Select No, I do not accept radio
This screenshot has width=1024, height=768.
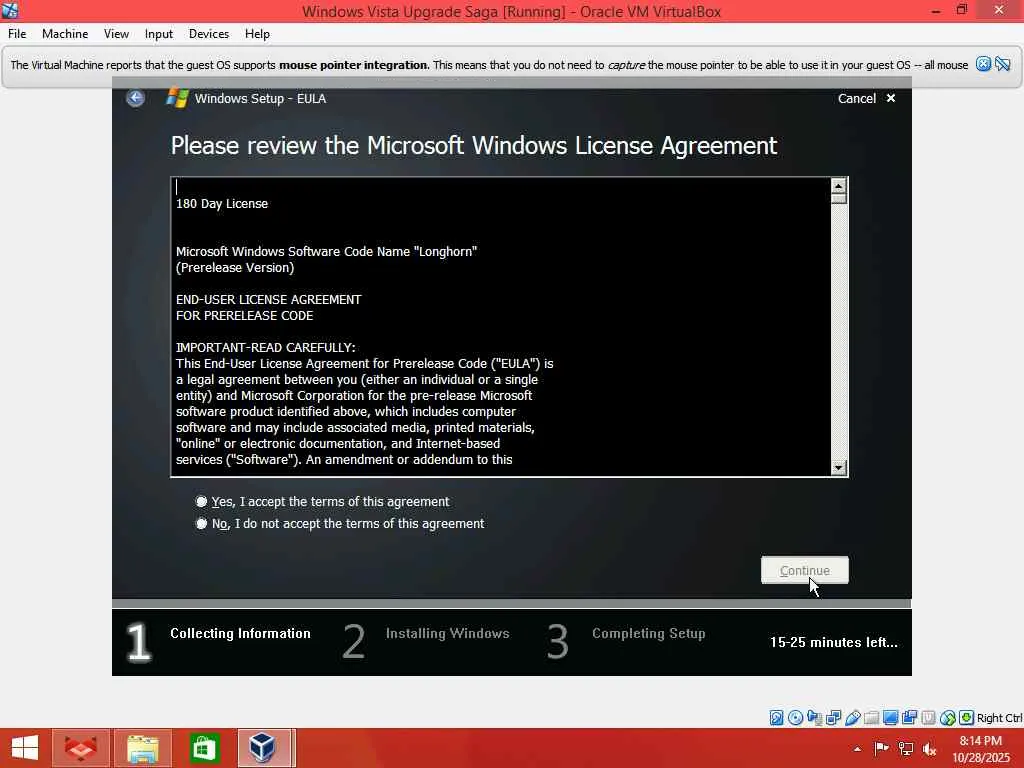(201, 524)
